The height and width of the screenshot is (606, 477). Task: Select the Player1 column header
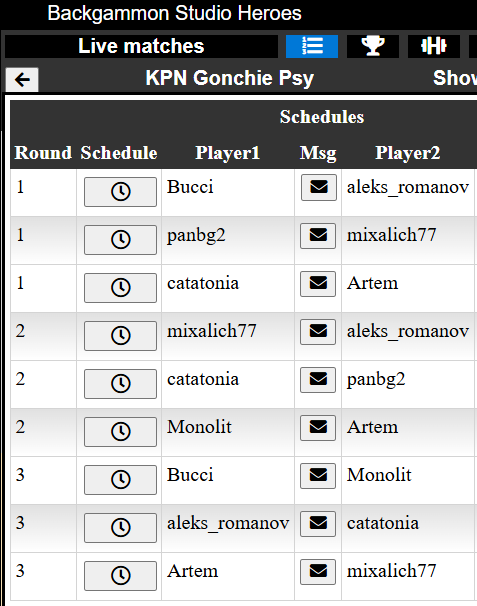coord(227,153)
